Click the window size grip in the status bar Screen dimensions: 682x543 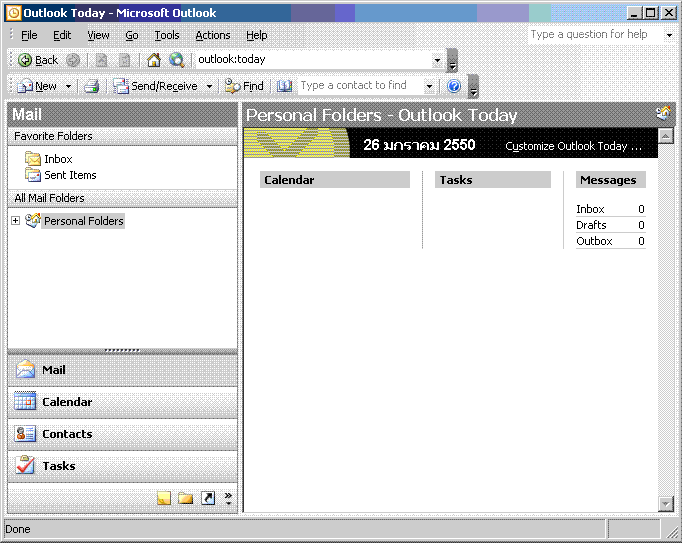tap(673, 530)
